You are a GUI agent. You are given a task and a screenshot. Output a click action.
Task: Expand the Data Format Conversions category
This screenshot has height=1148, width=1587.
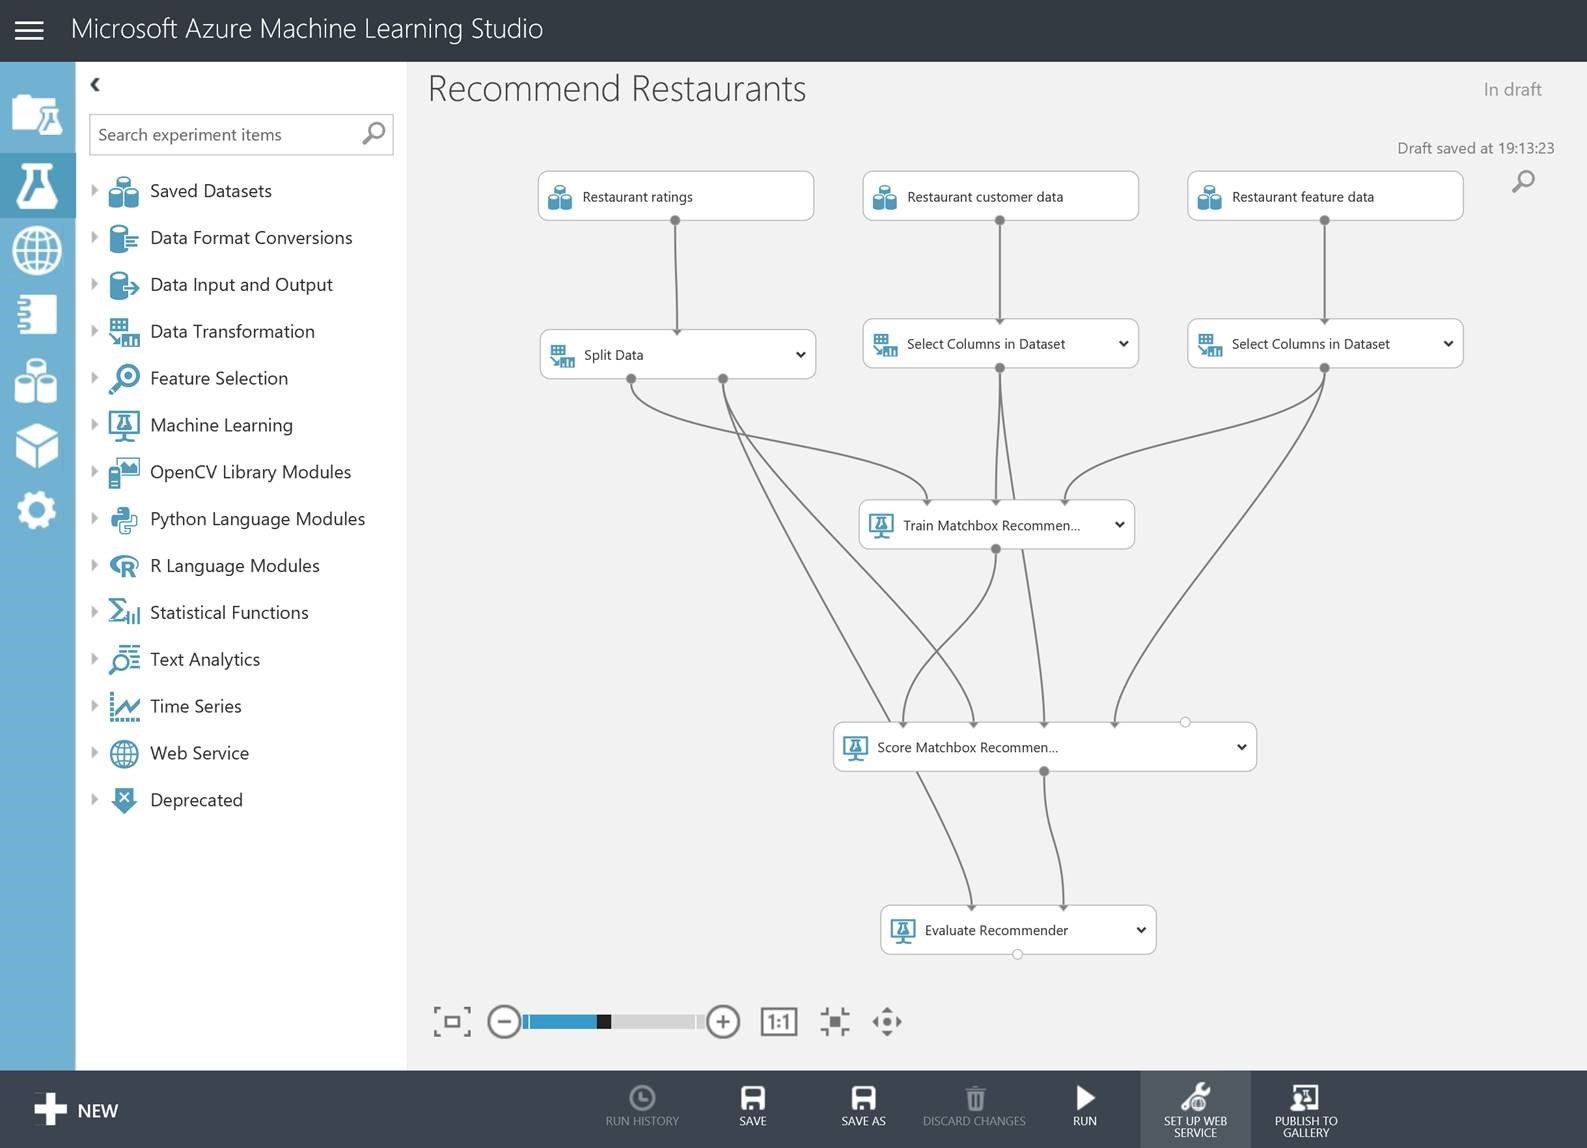[x=94, y=237]
